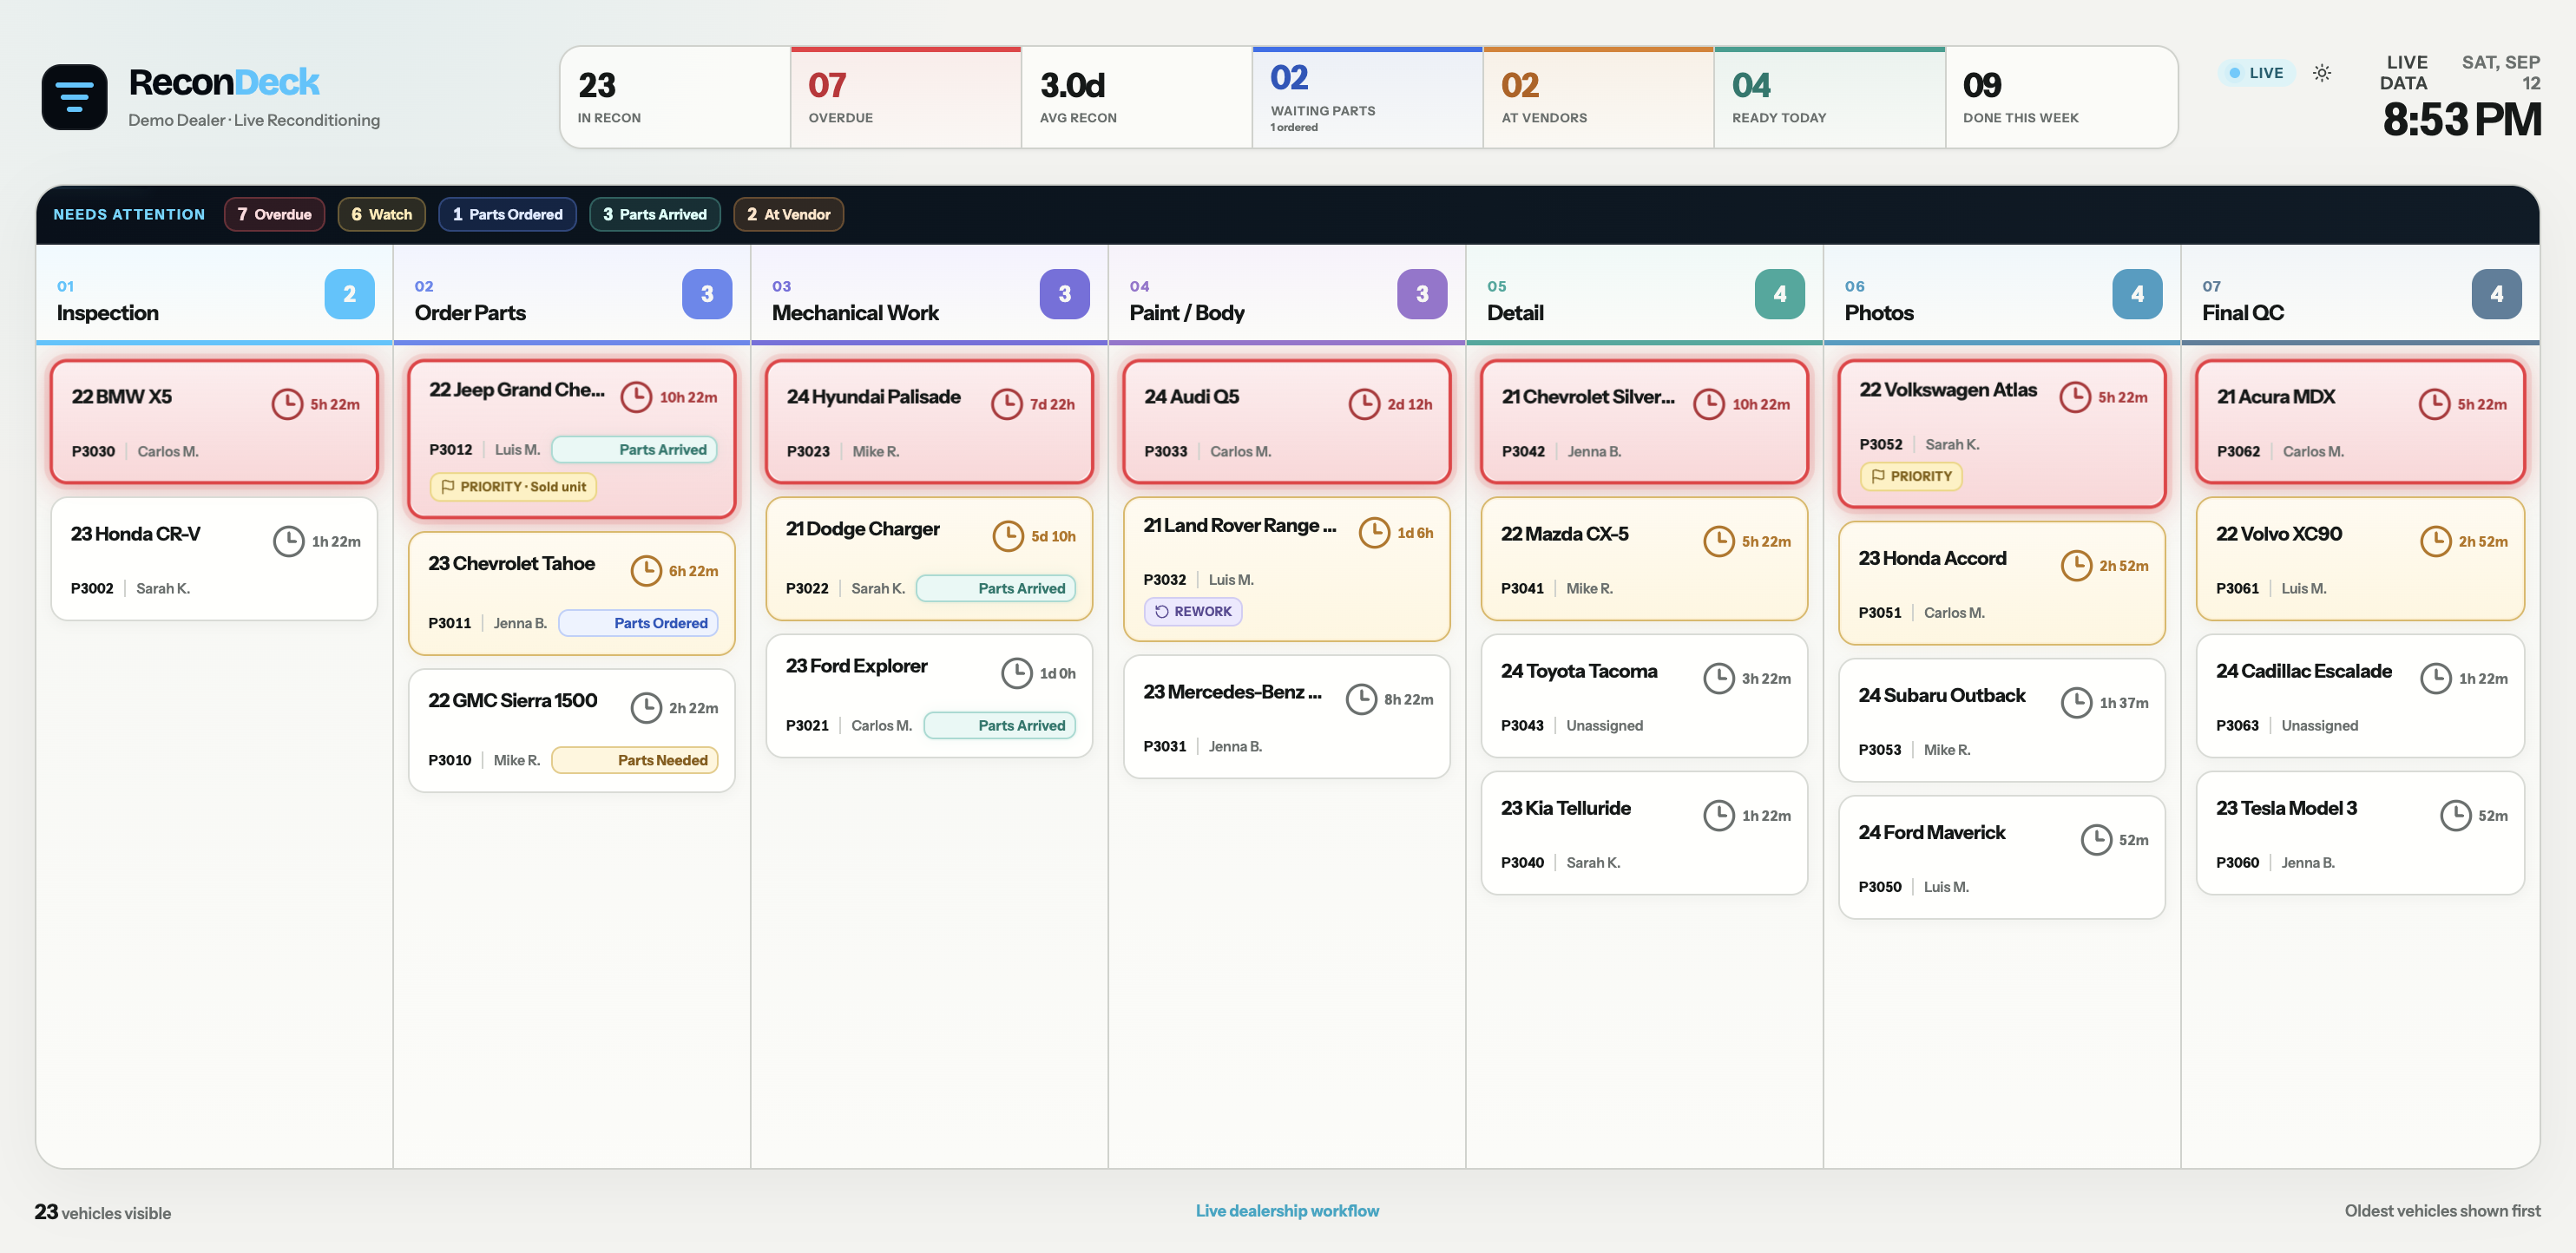Filter by the 1 Parts Ordered chip
Screen dimensions: 2576x1253
click(x=507, y=214)
